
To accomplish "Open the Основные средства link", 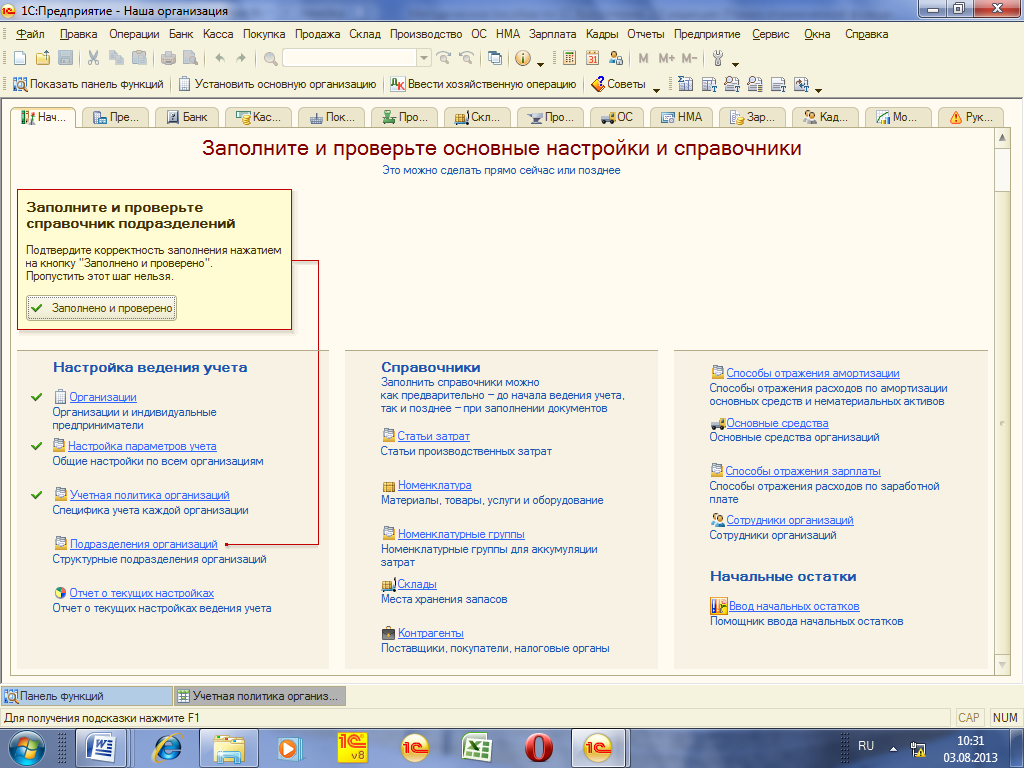I will (x=777, y=423).
